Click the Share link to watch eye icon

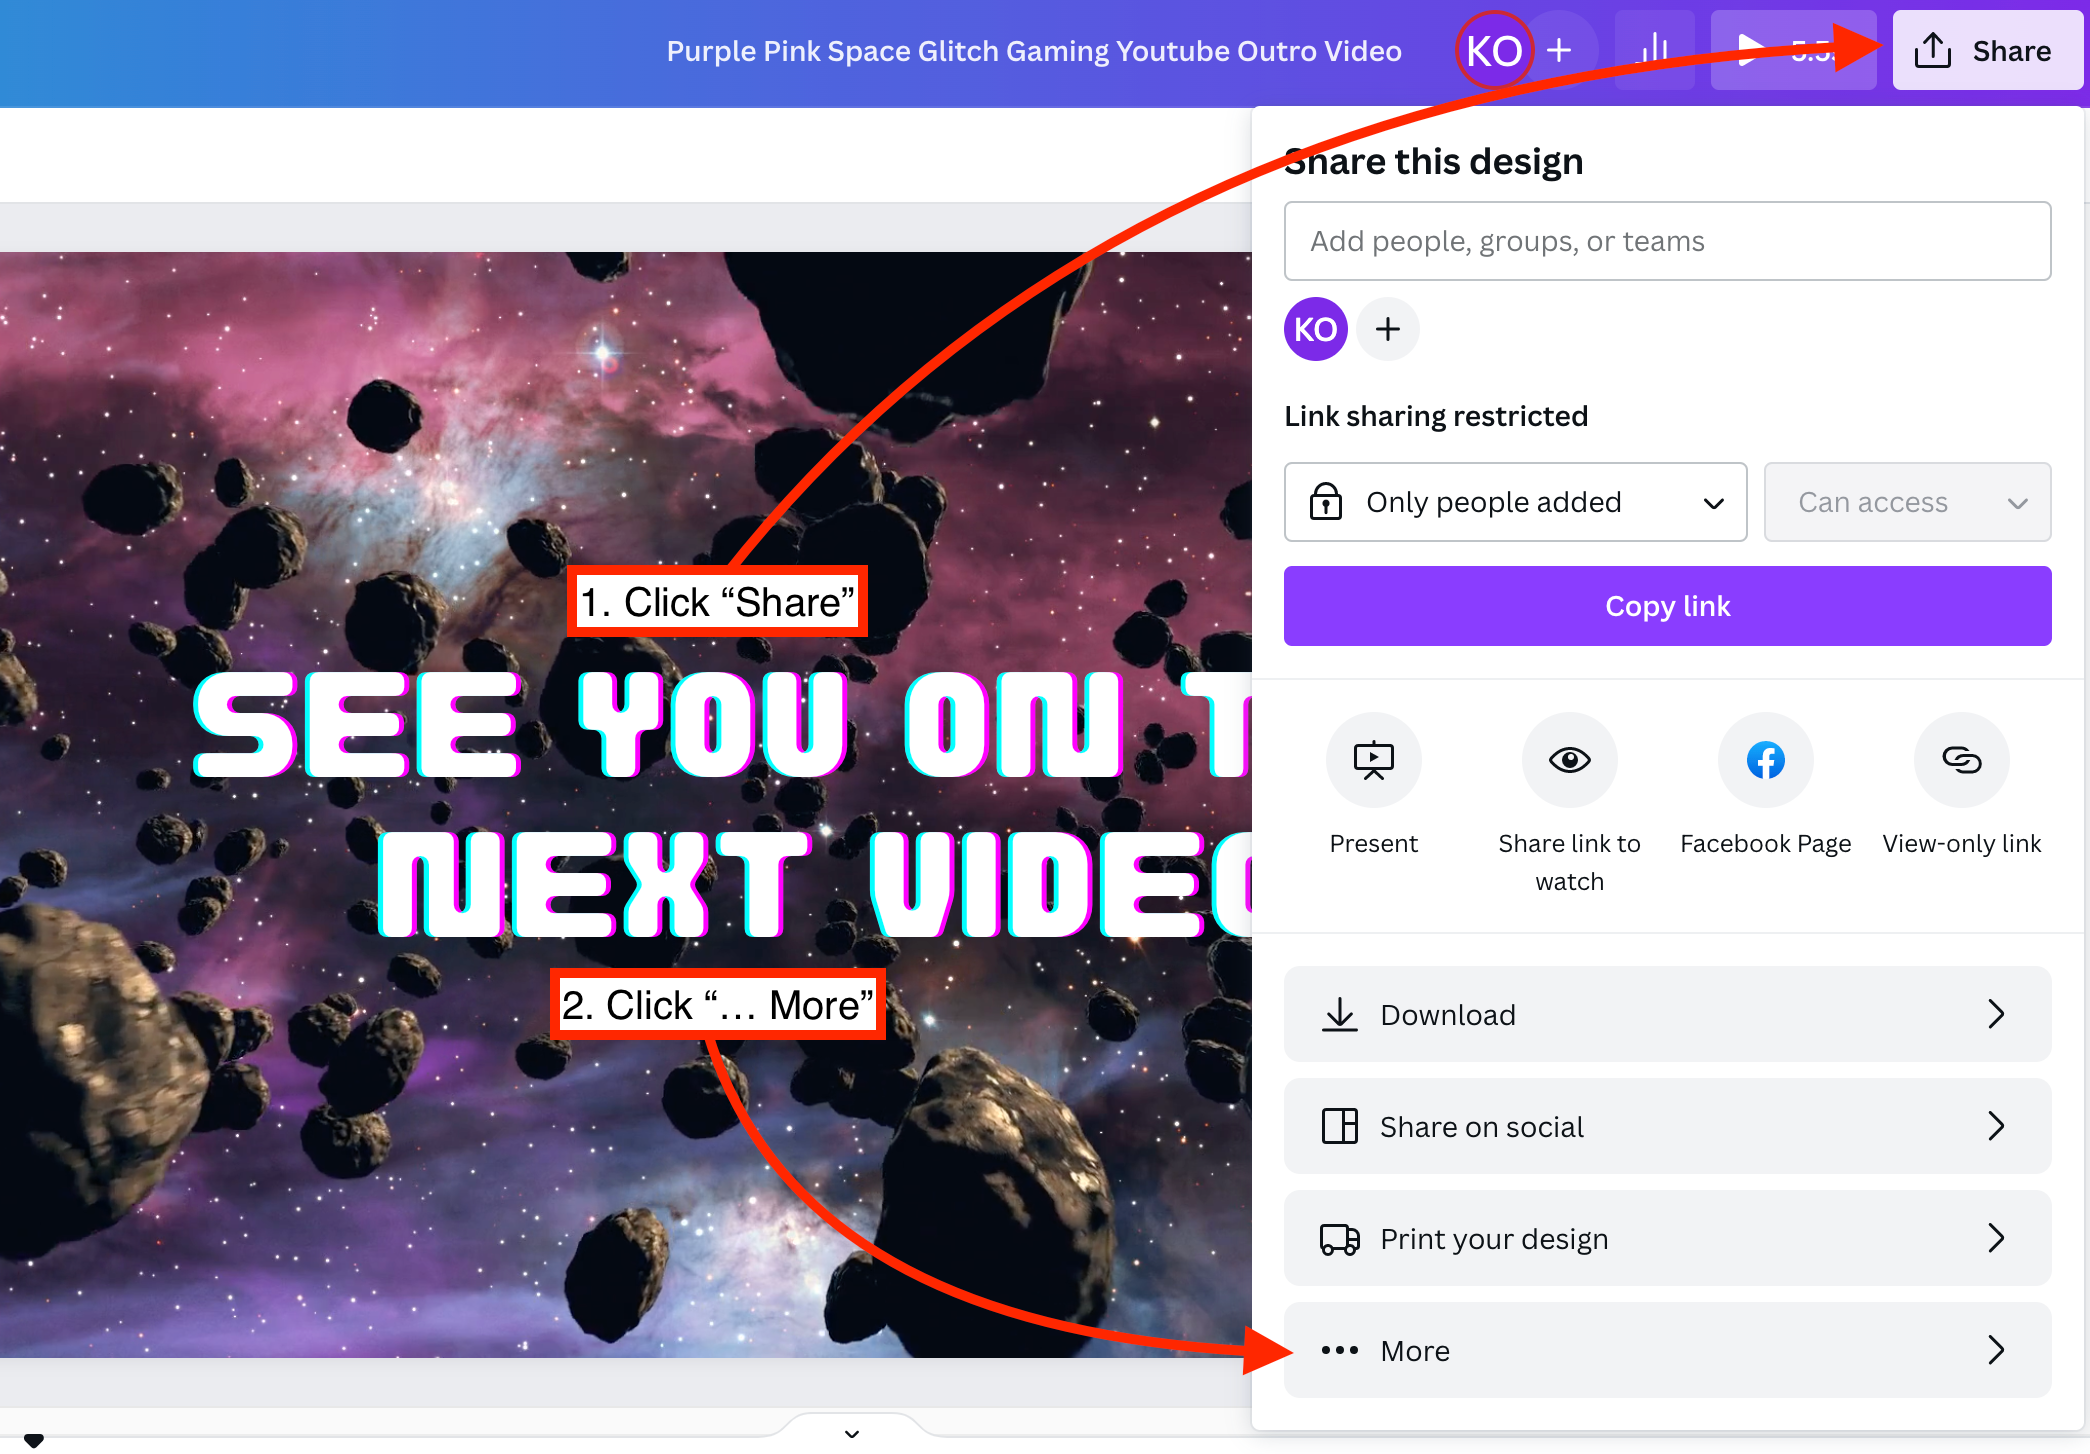pos(1569,760)
